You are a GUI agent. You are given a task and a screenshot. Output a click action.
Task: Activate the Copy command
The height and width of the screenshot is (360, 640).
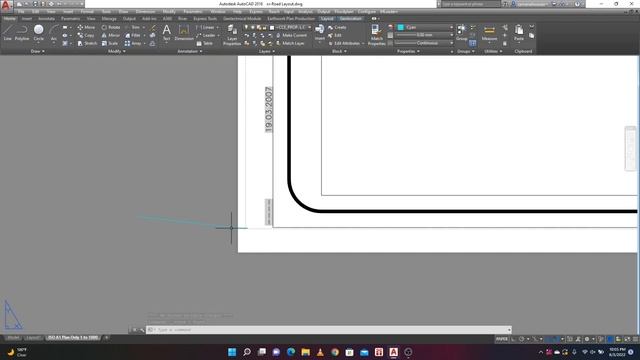coord(87,36)
